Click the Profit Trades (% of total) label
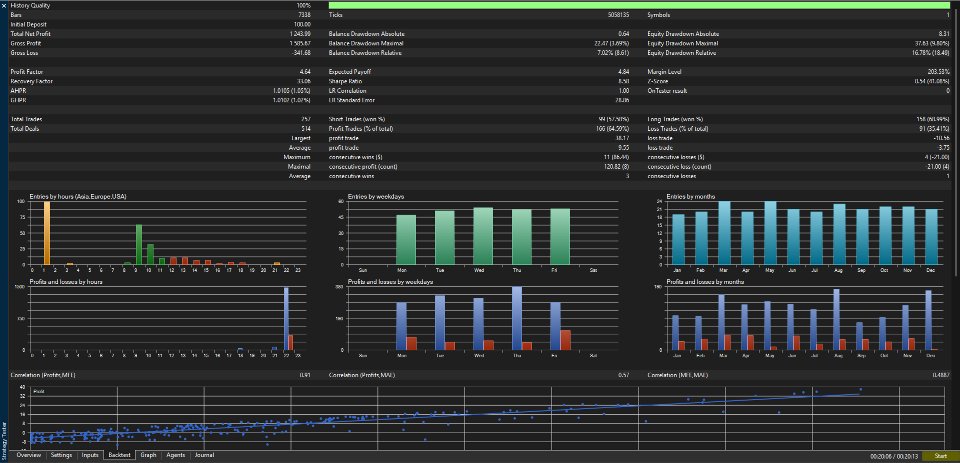The image size is (960, 463). click(361, 129)
